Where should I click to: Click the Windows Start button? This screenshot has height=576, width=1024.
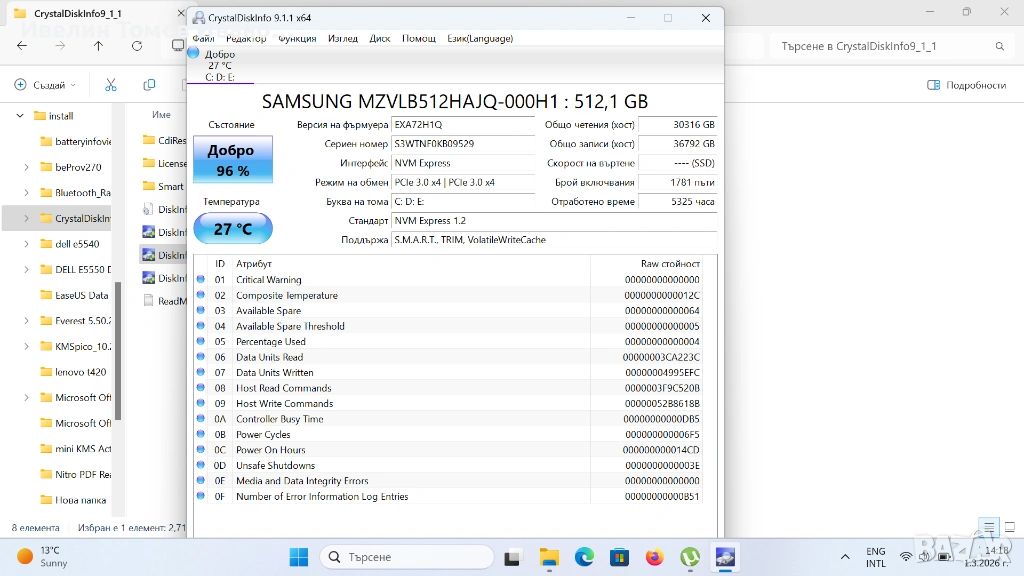pyautogui.click(x=298, y=557)
